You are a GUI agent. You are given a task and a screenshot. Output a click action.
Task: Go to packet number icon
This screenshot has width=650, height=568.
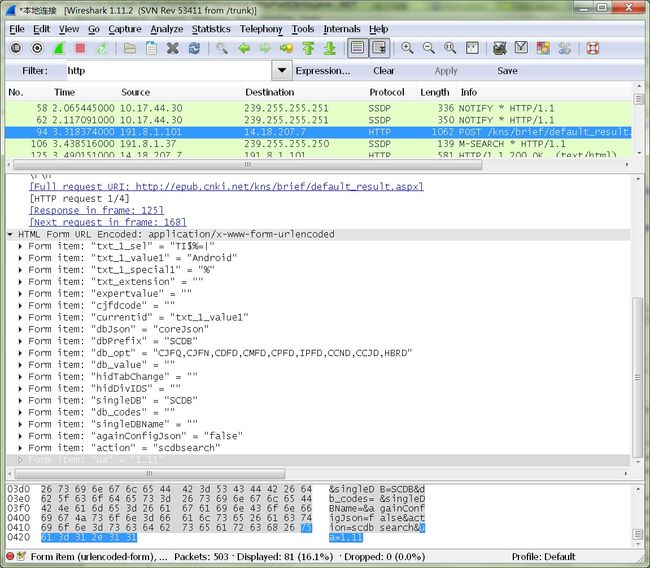pyautogui.click(x=286, y=49)
